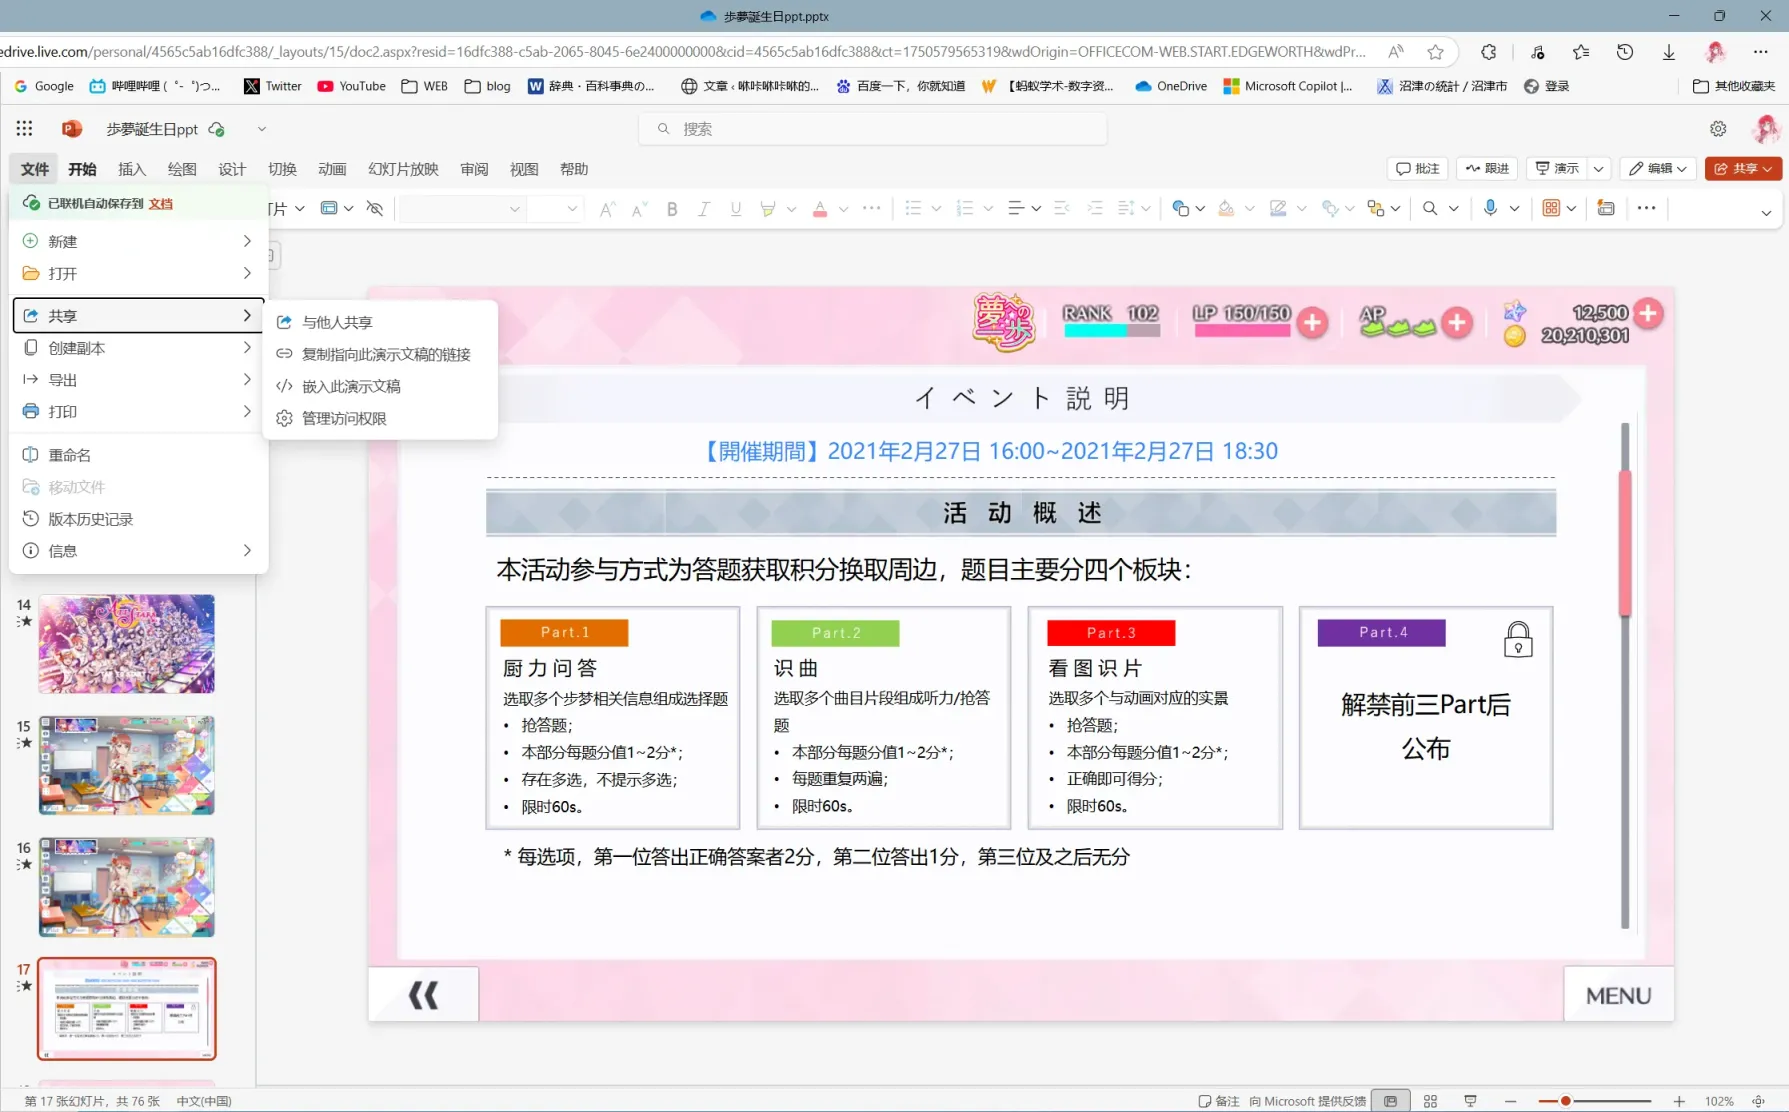Choose 嵌入此演示文稿
Viewport: 1789px width, 1112px height.
tap(380, 386)
